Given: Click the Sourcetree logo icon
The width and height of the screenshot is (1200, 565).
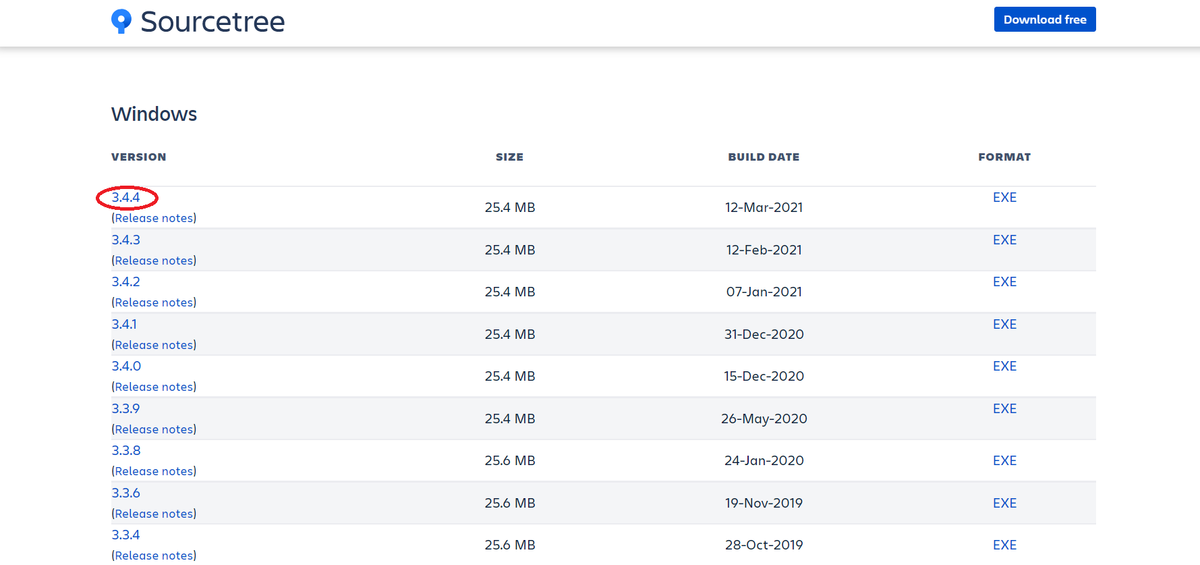Looking at the screenshot, I should point(121,21).
